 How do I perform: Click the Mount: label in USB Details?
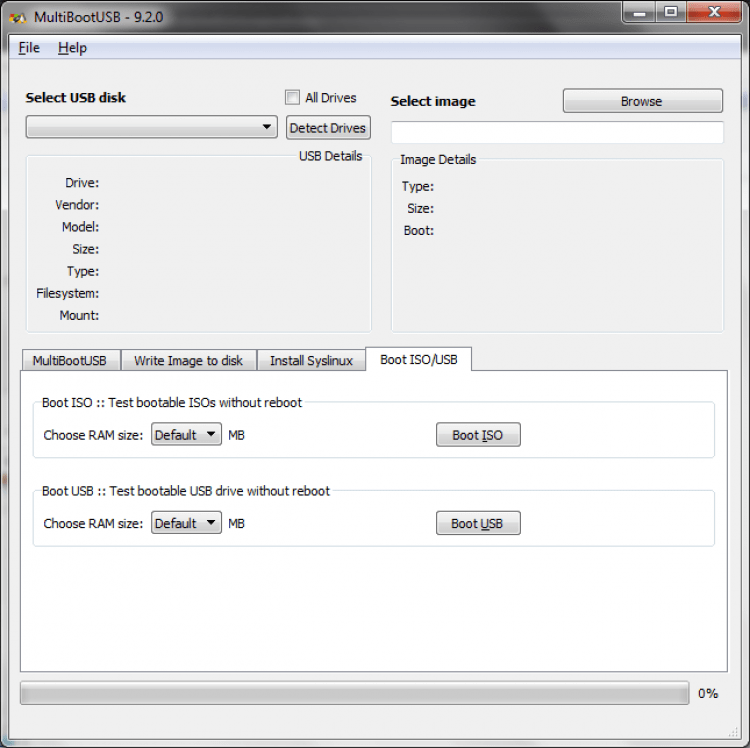click(79, 315)
